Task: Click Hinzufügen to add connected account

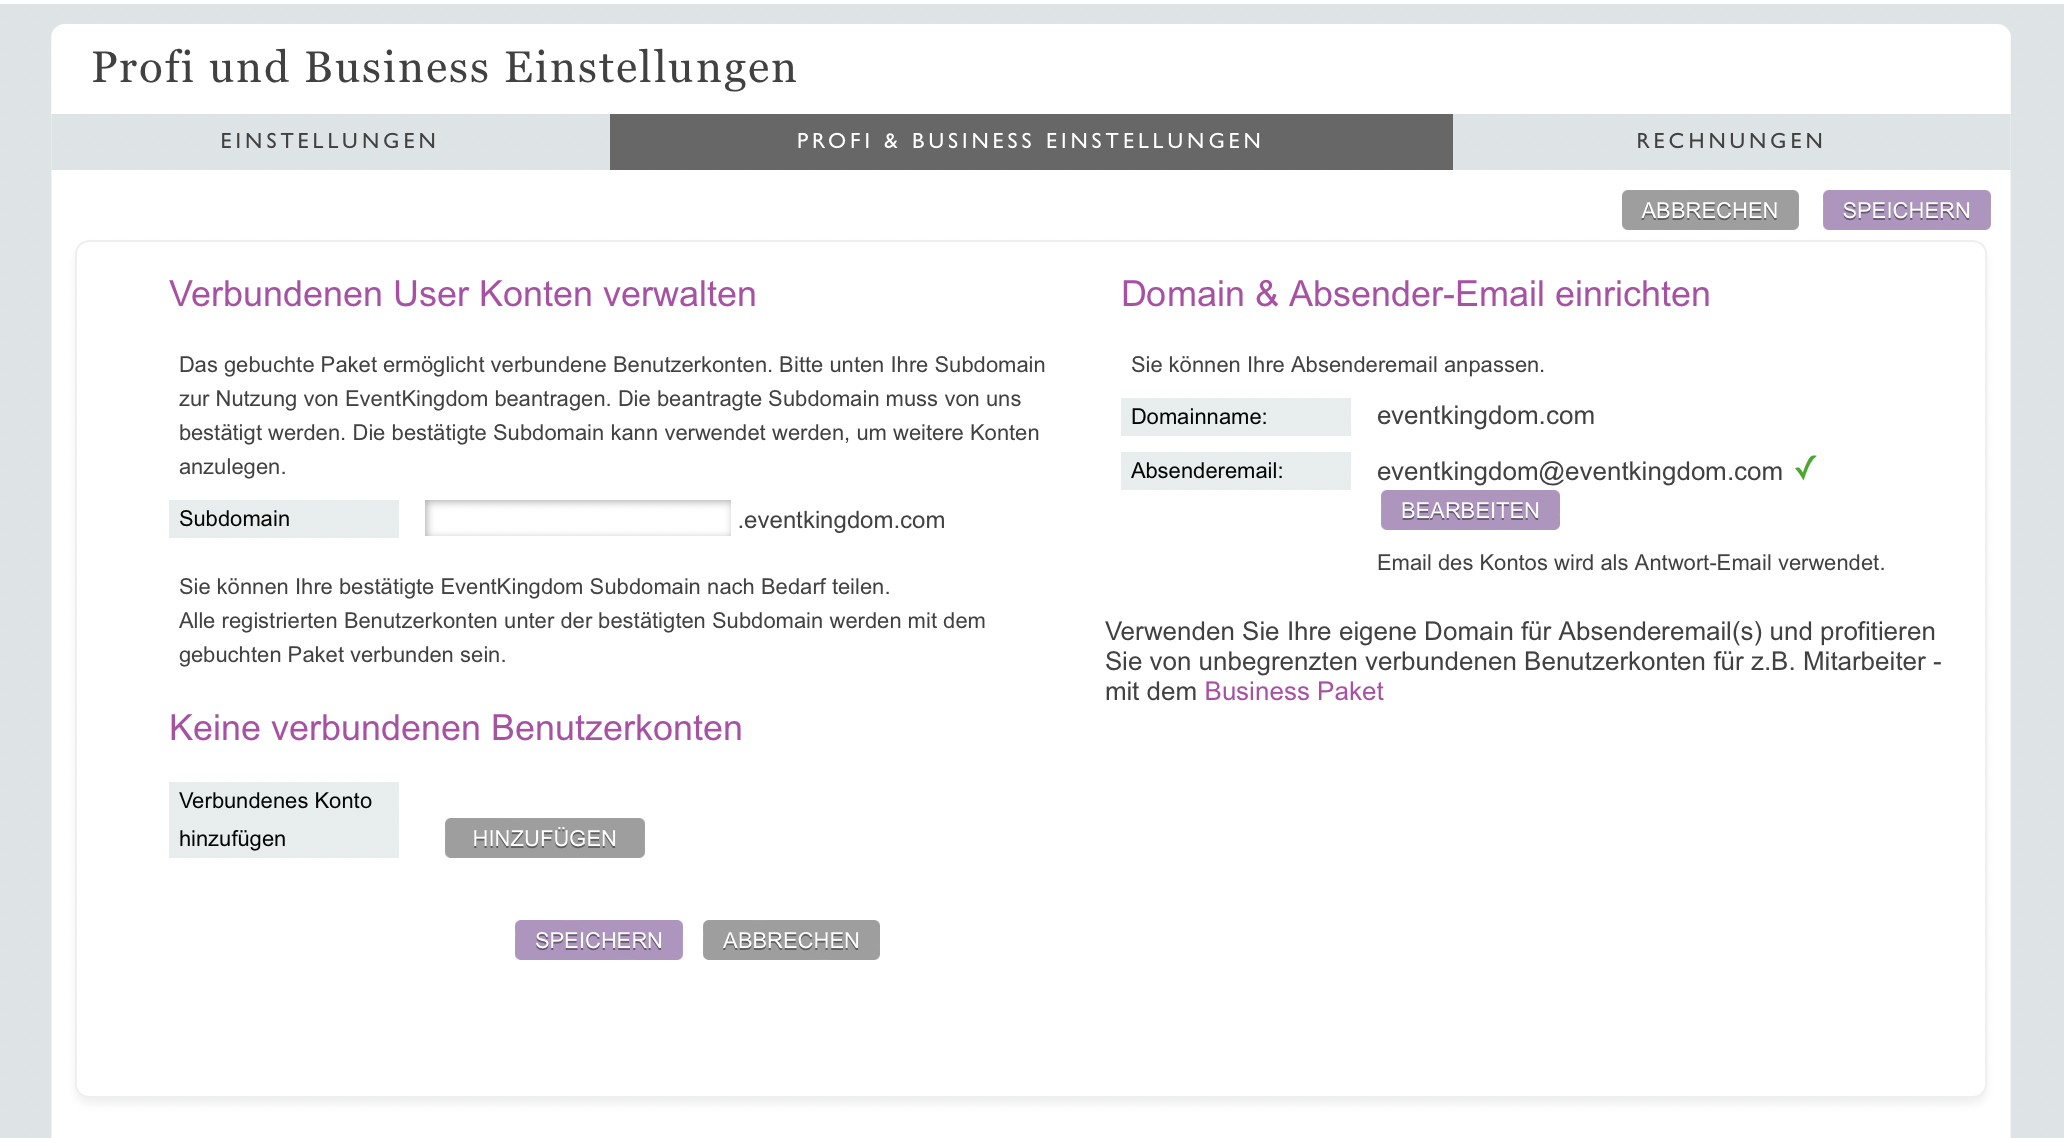Action: coord(545,838)
